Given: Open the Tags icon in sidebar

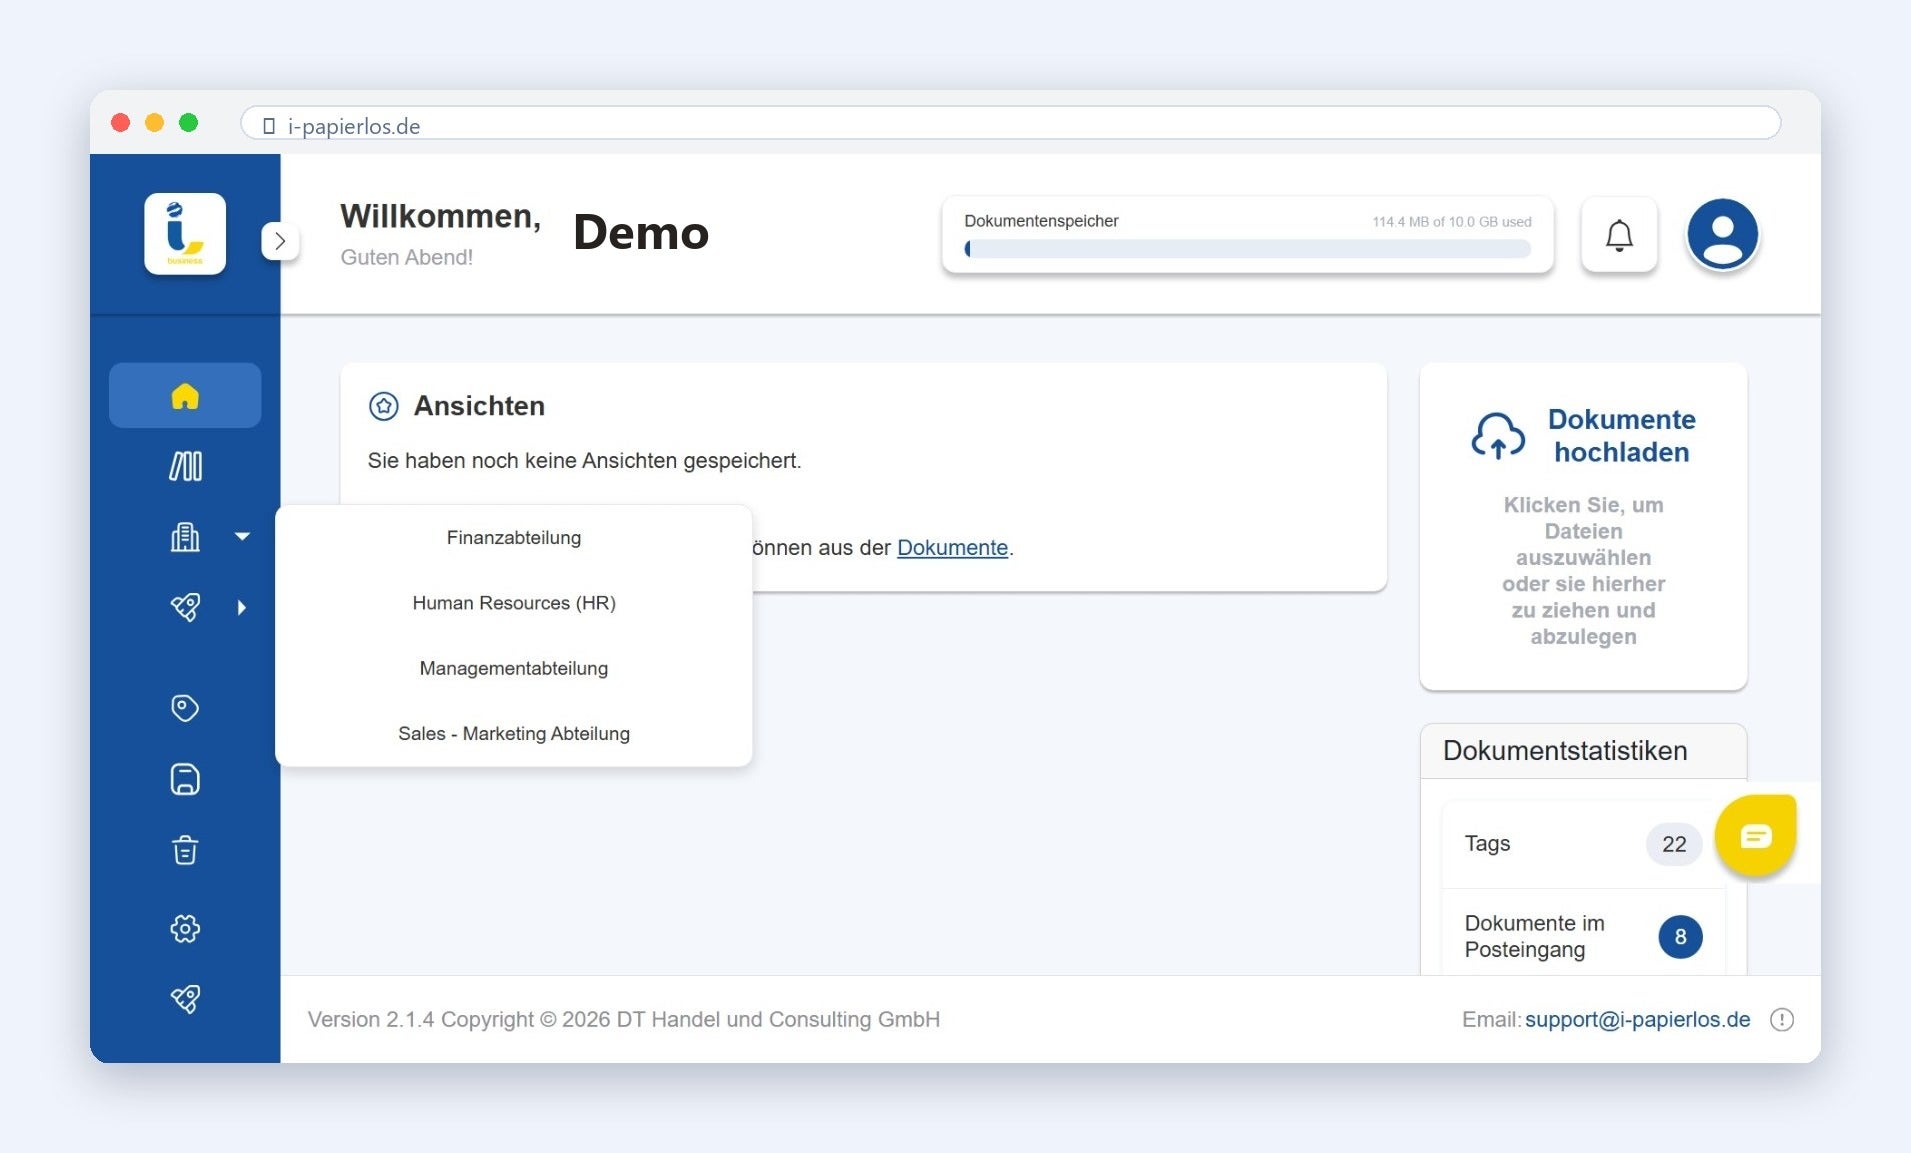Looking at the screenshot, I should pyautogui.click(x=185, y=708).
